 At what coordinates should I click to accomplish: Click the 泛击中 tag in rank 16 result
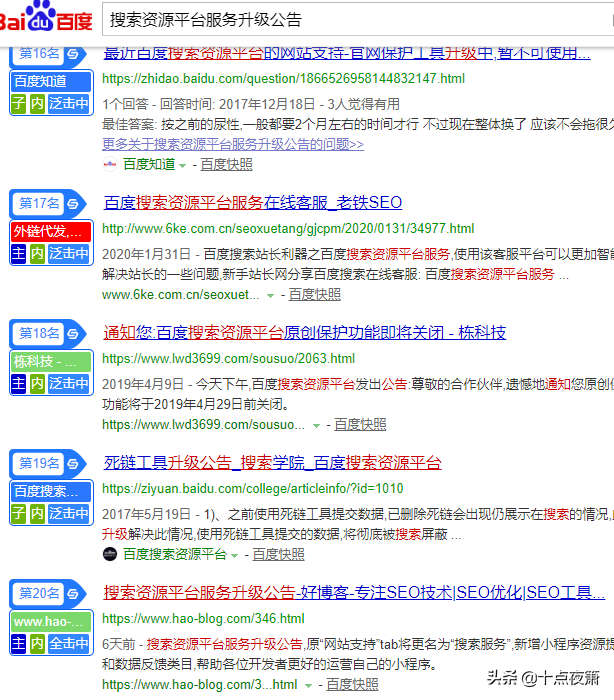68,104
